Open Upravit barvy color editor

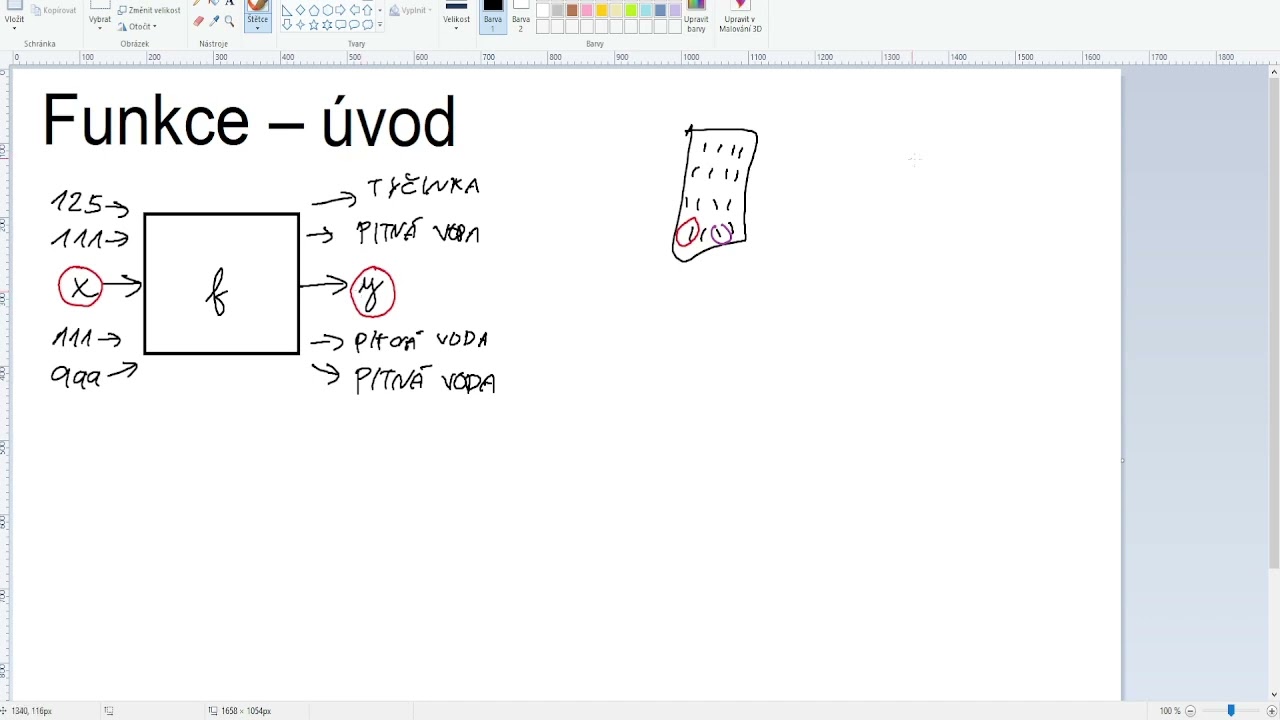(x=696, y=17)
